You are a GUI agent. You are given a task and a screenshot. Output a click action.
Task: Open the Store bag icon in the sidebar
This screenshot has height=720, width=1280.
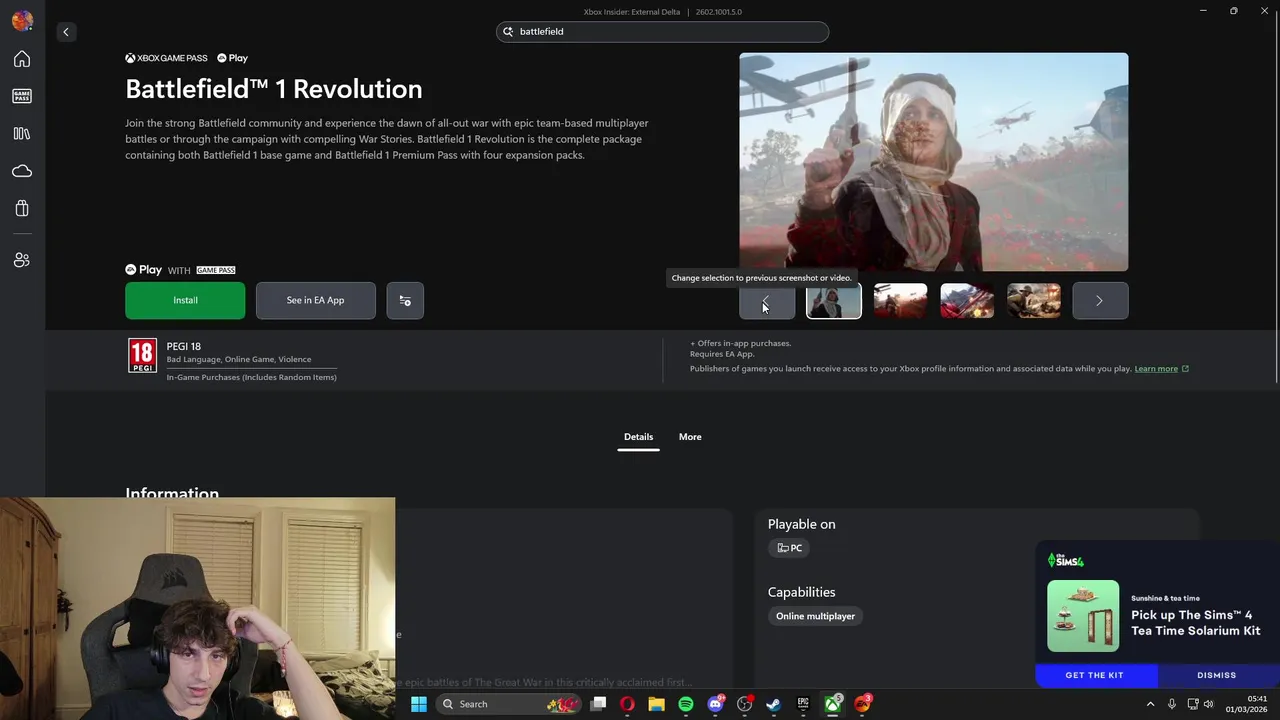pos(22,208)
